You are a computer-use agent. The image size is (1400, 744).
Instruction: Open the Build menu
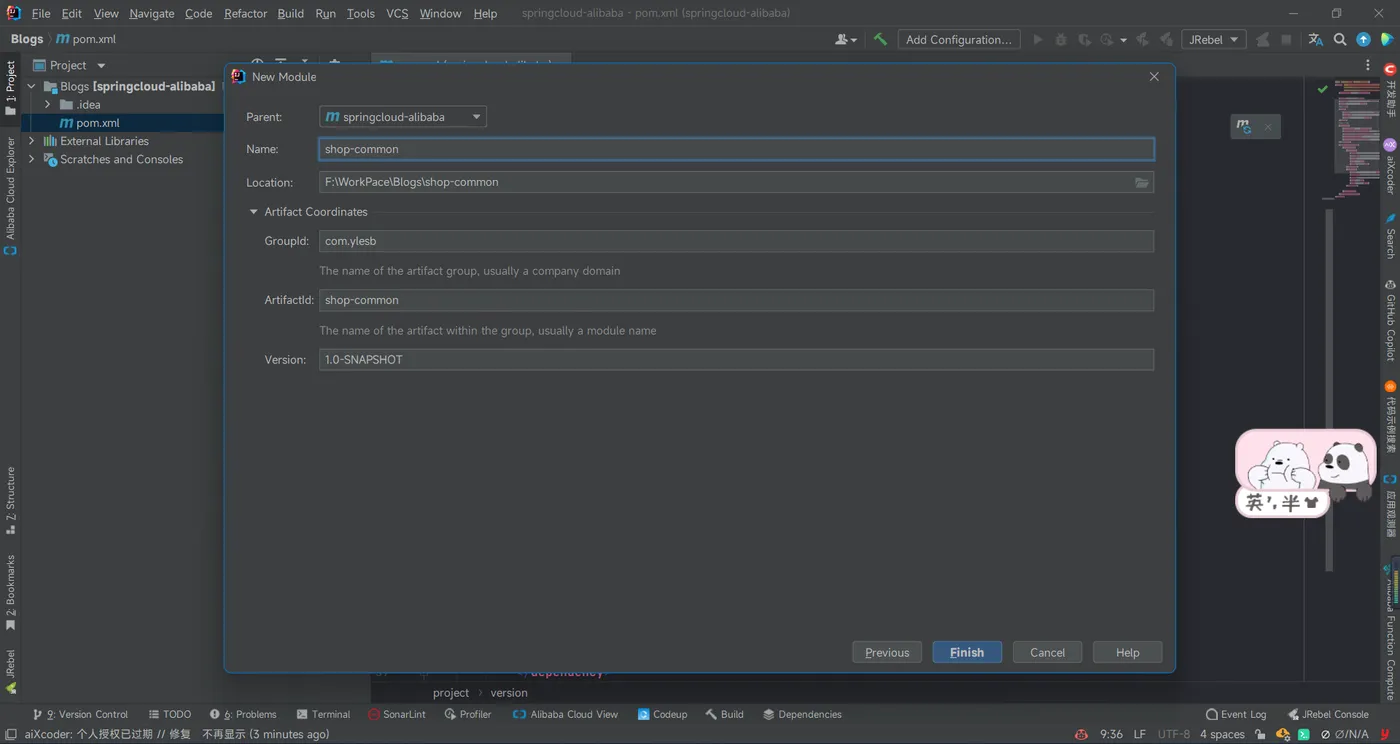[291, 13]
